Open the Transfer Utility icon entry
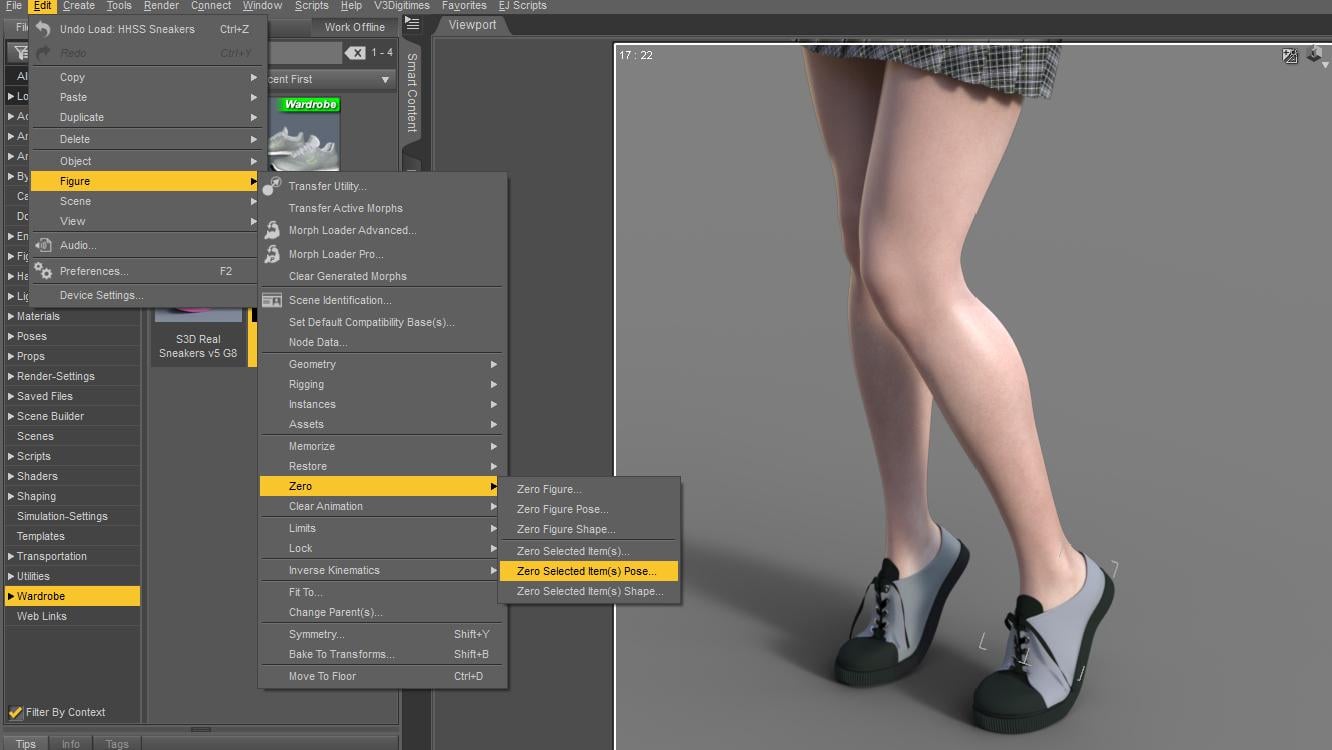Screen dimensions: 1332x750 (x=271, y=186)
